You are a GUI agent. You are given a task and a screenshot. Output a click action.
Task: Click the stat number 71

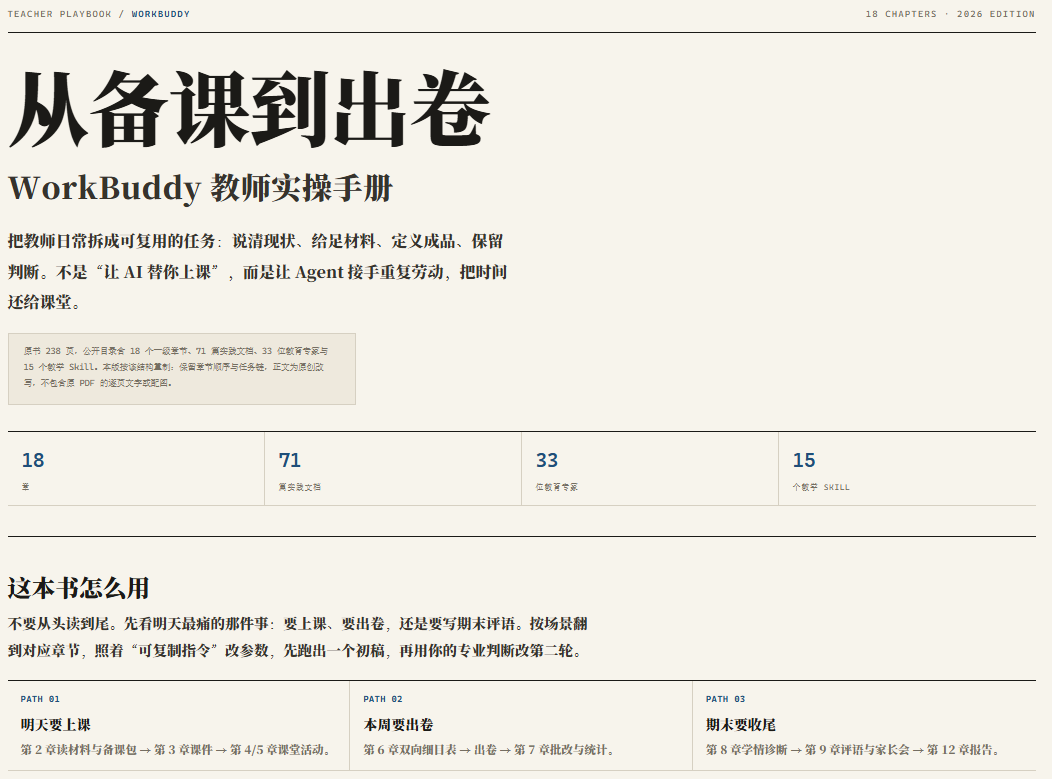pyautogui.click(x=290, y=460)
